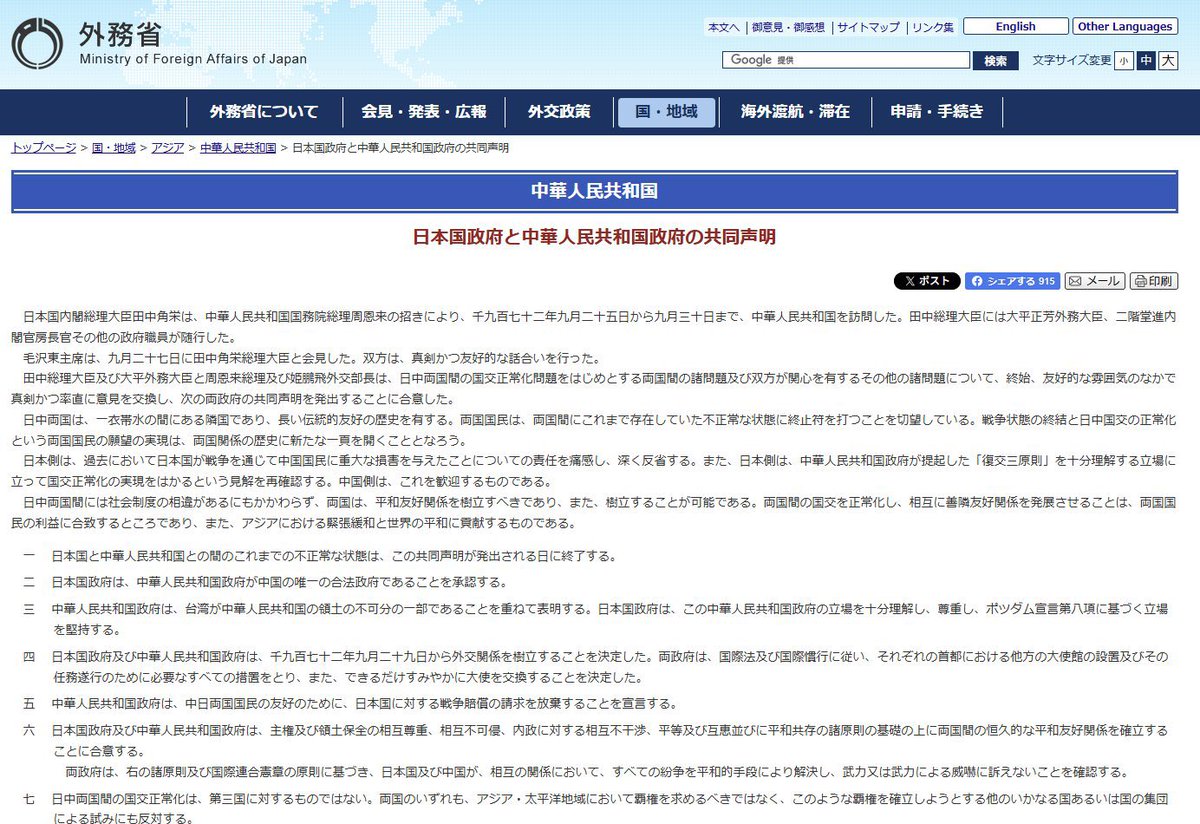
Task: Open the 海外渡航・滞在 menu
Action: [x=795, y=112]
